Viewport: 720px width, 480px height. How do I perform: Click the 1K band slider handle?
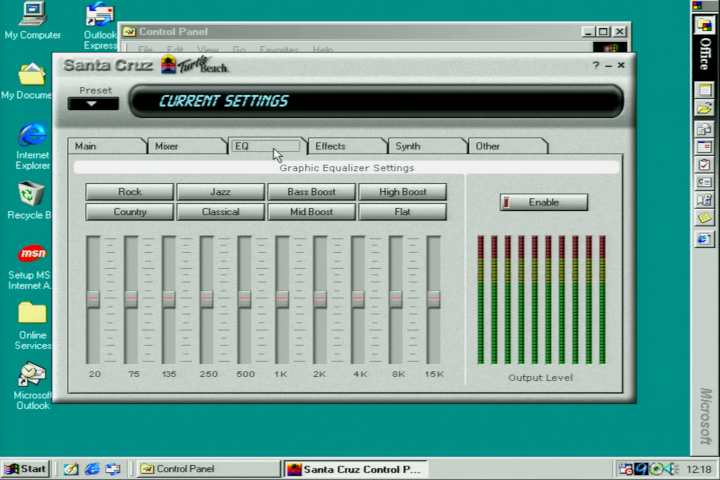click(x=282, y=299)
